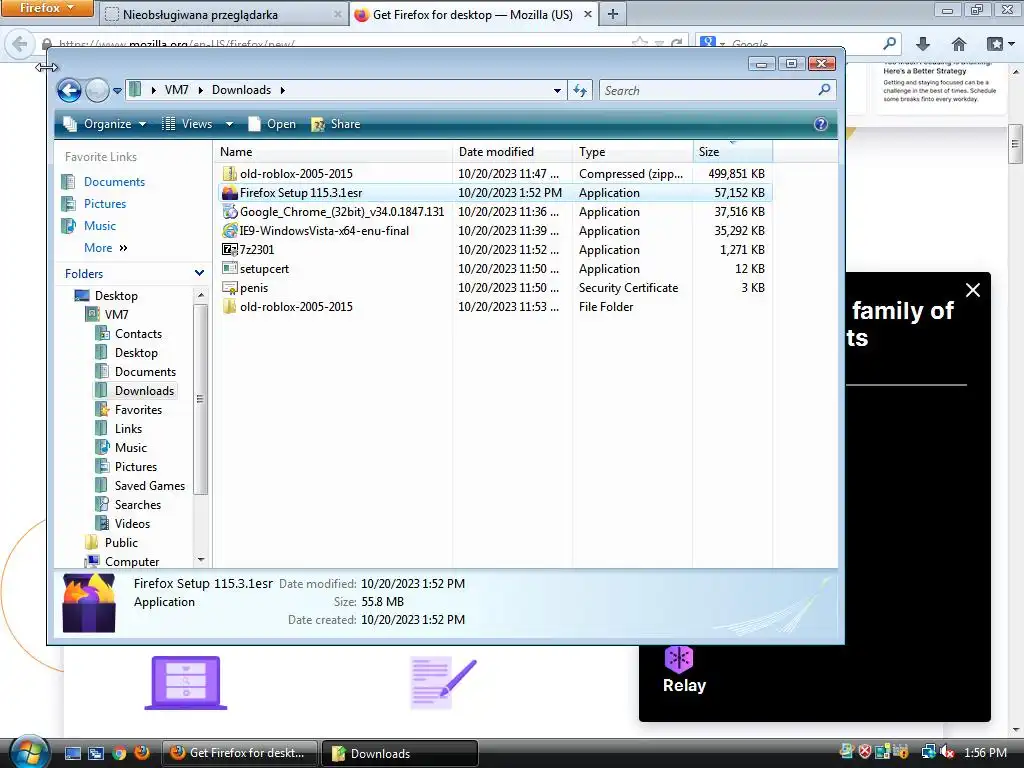Screen dimensions: 1024x768
Task: Select Firefox Setup 115.3.1esr file
Action: point(494,193)
